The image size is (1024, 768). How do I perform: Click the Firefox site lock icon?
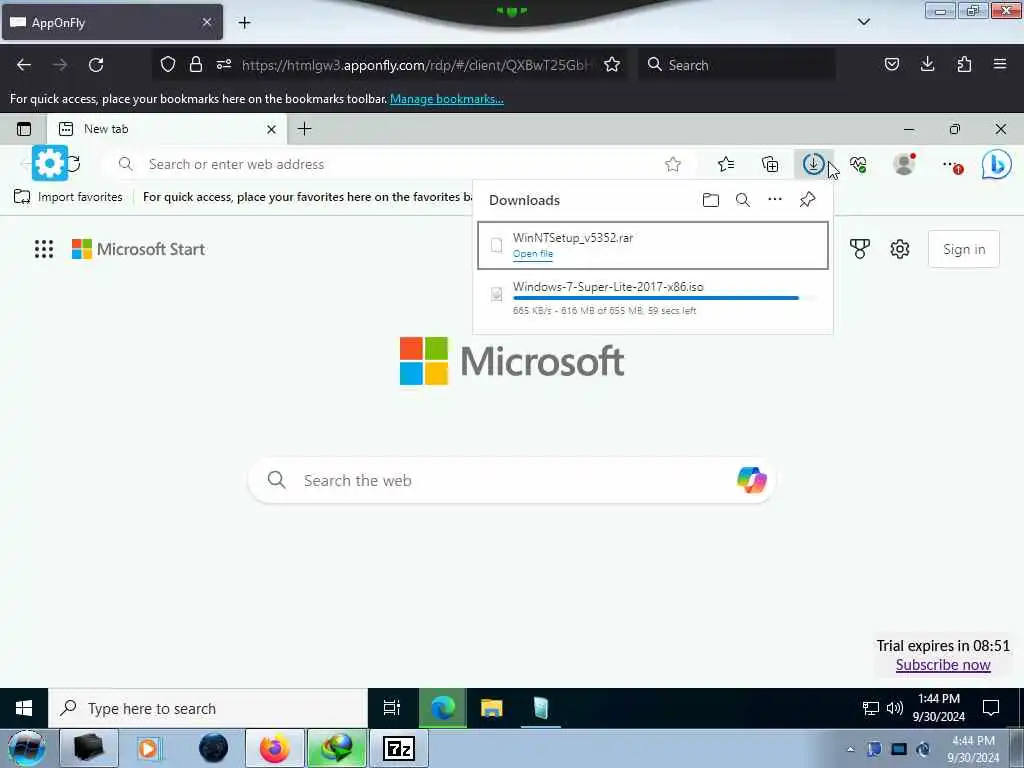pyautogui.click(x=195, y=64)
